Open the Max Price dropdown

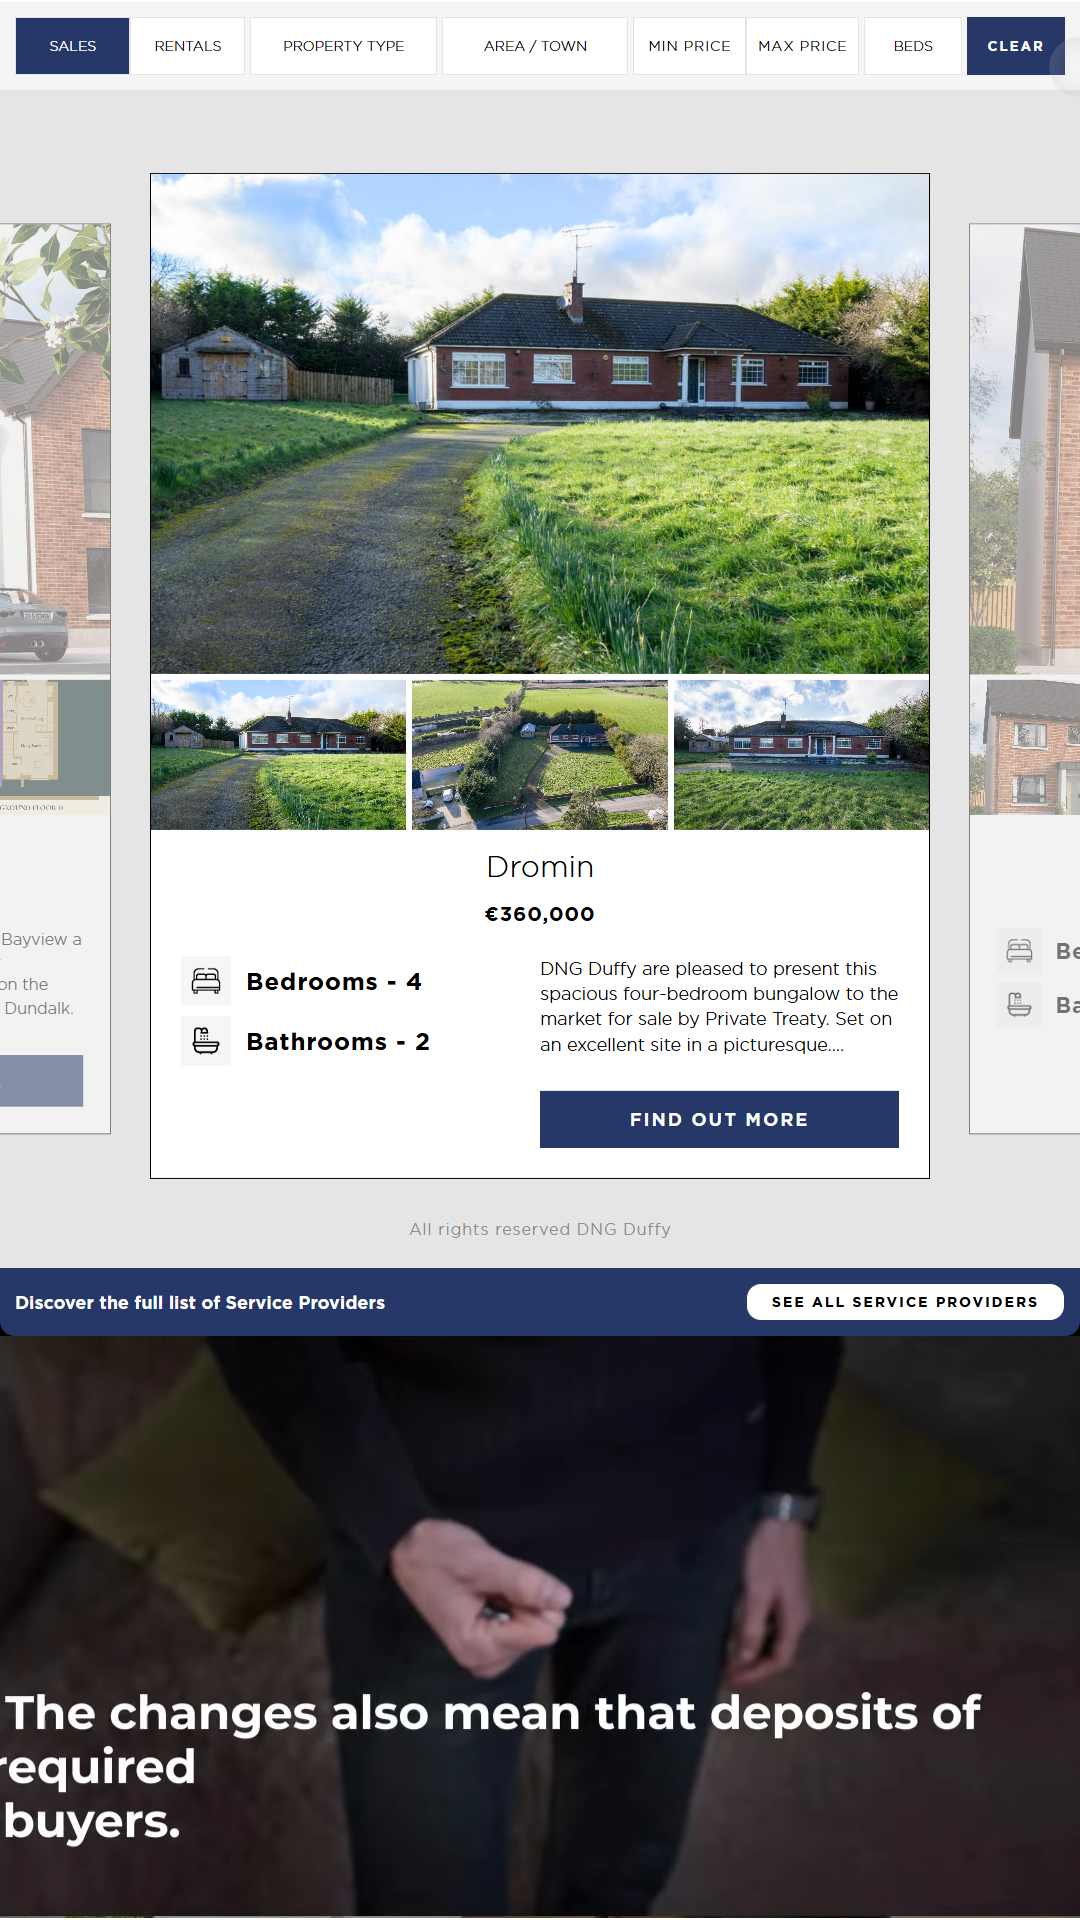[802, 46]
